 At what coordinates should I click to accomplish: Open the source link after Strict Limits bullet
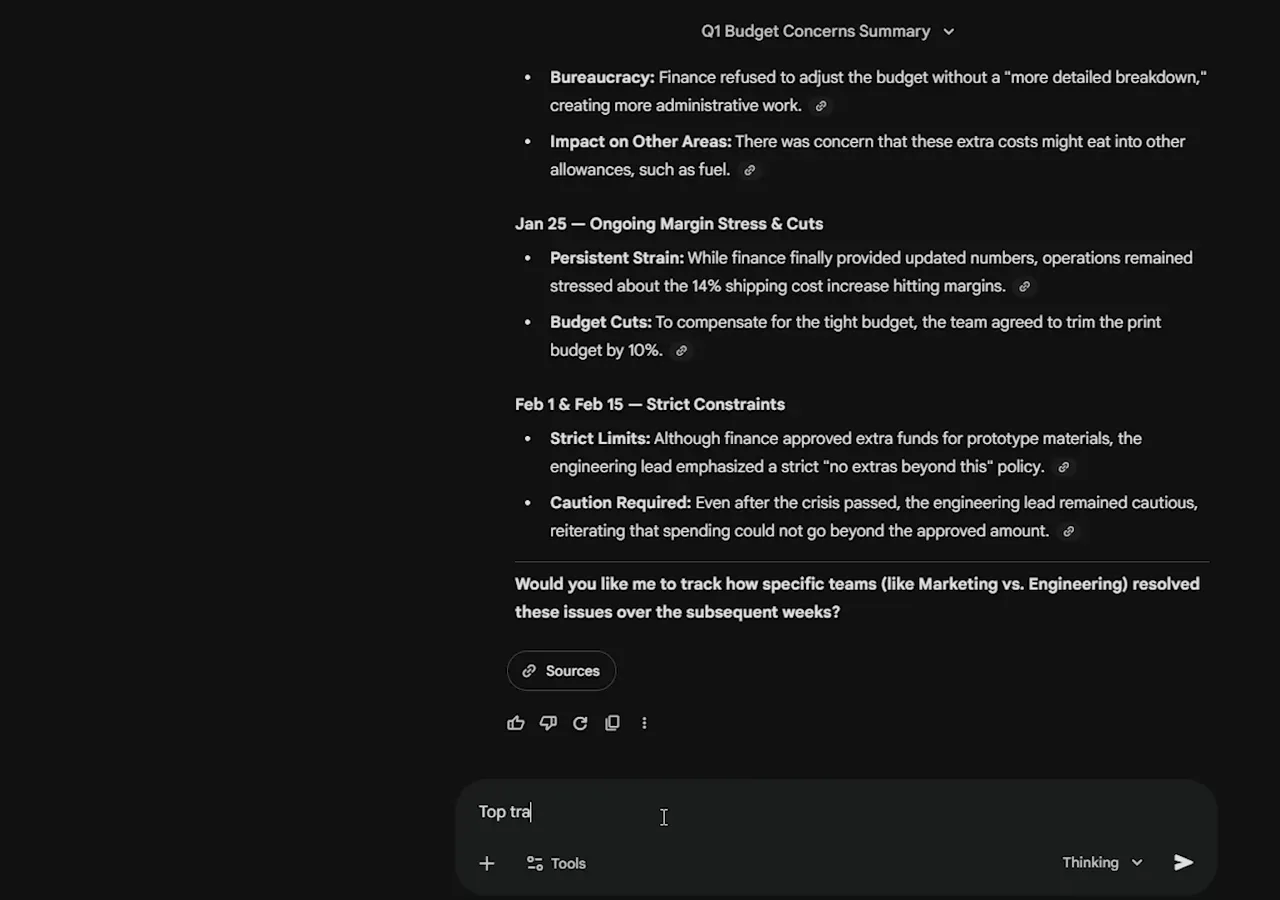pos(1064,467)
